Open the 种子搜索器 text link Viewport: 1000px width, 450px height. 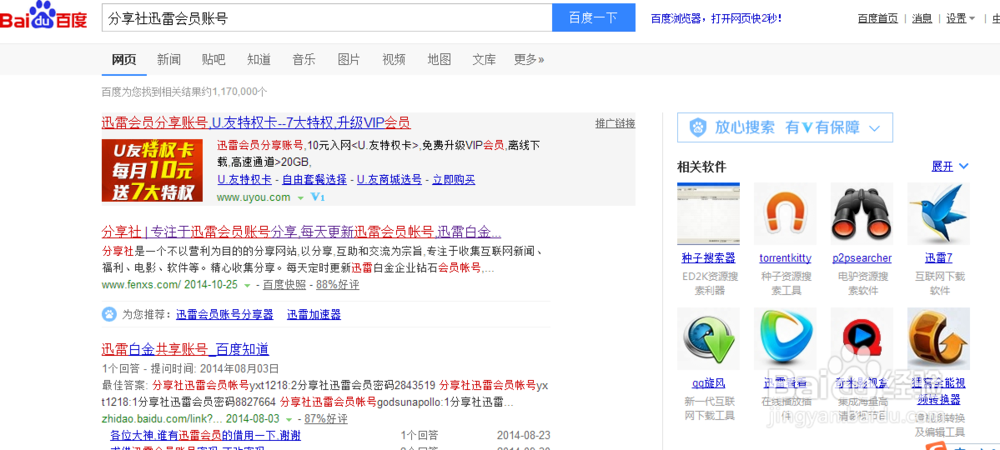[709, 258]
